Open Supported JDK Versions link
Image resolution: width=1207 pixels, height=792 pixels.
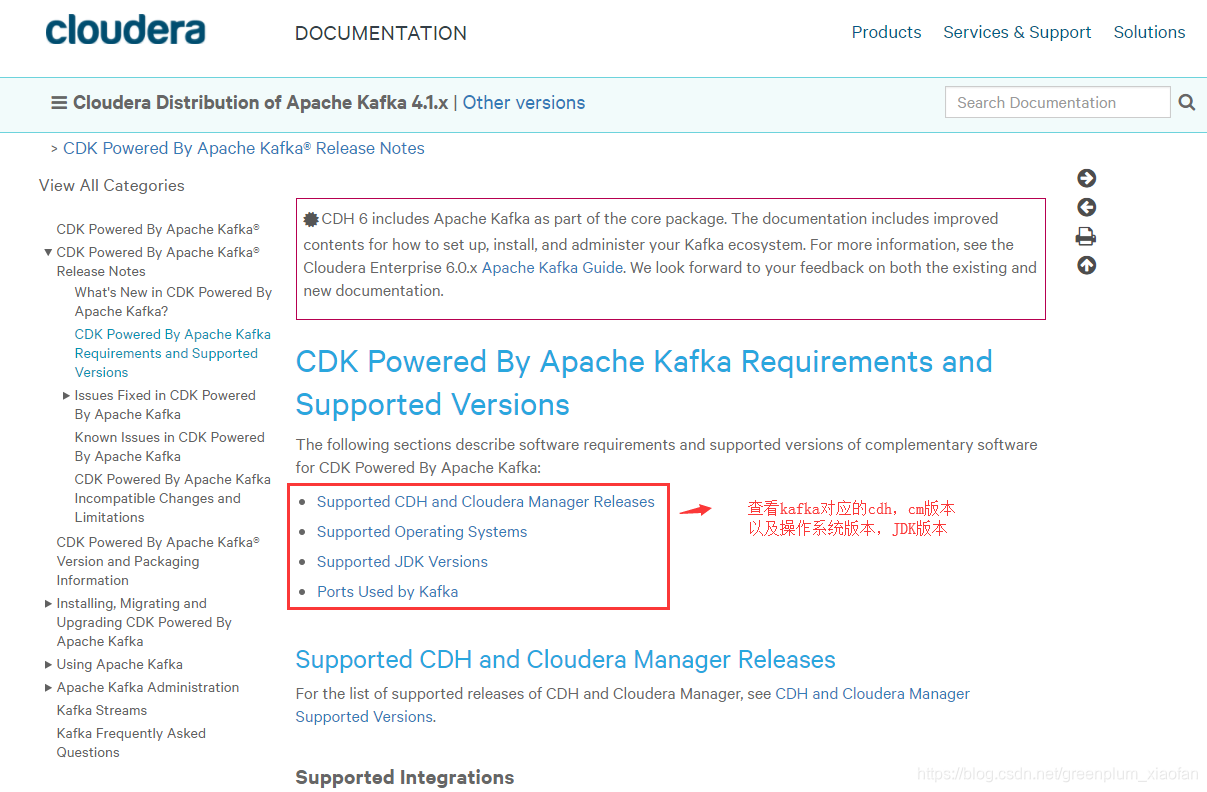(402, 562)
